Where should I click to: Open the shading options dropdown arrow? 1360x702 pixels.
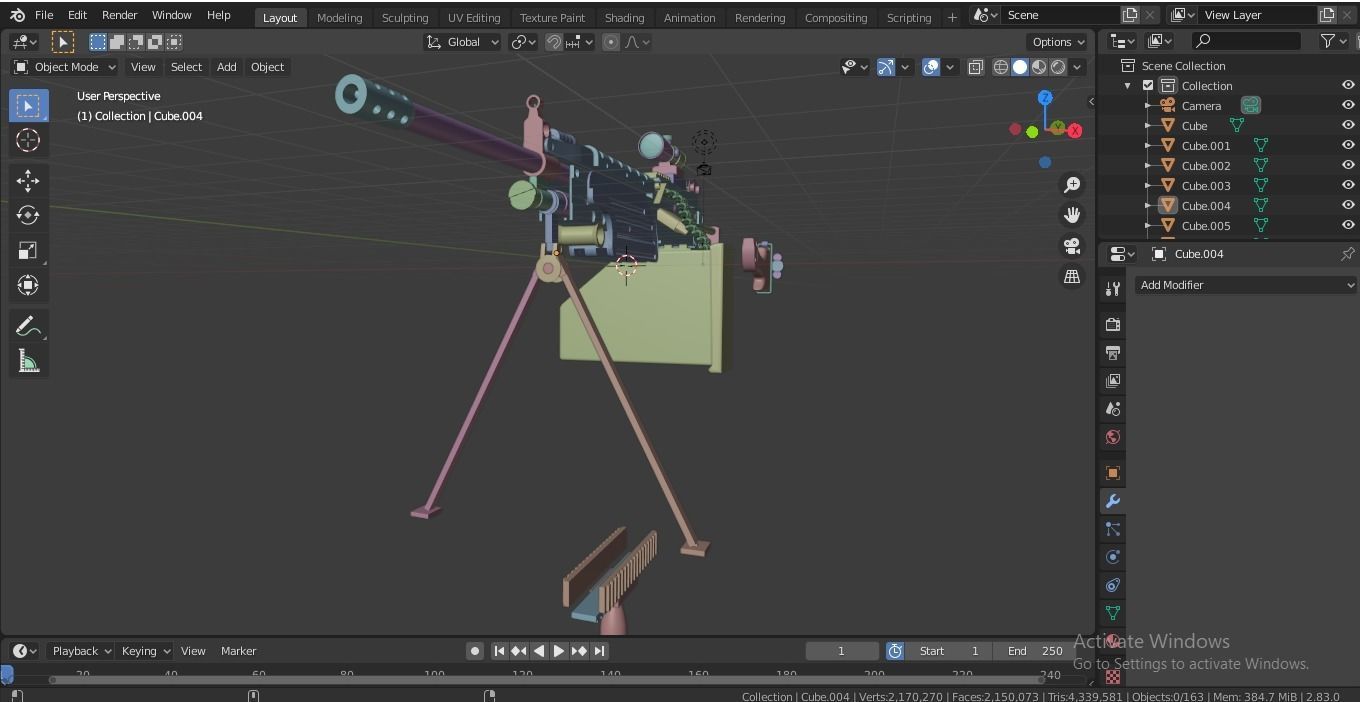(1078, 67)
